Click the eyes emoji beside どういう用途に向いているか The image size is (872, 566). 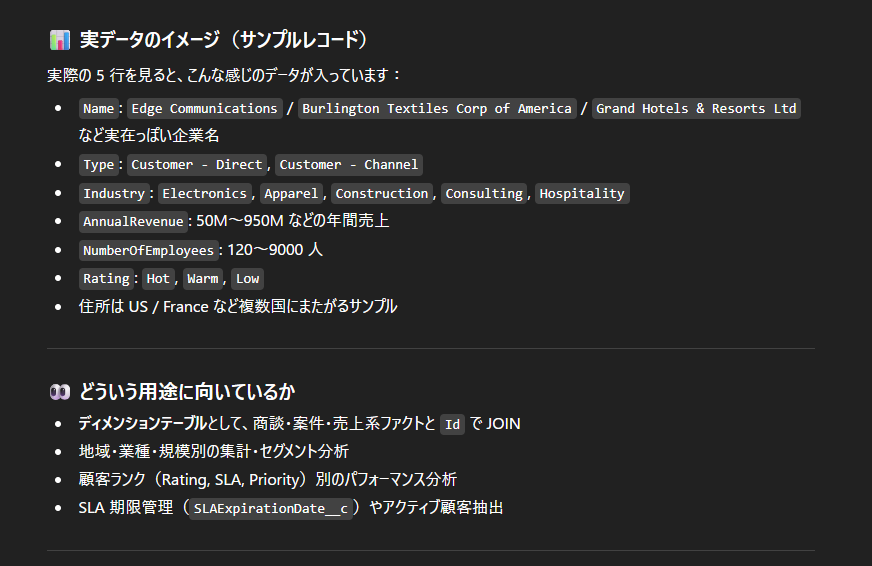60,393
